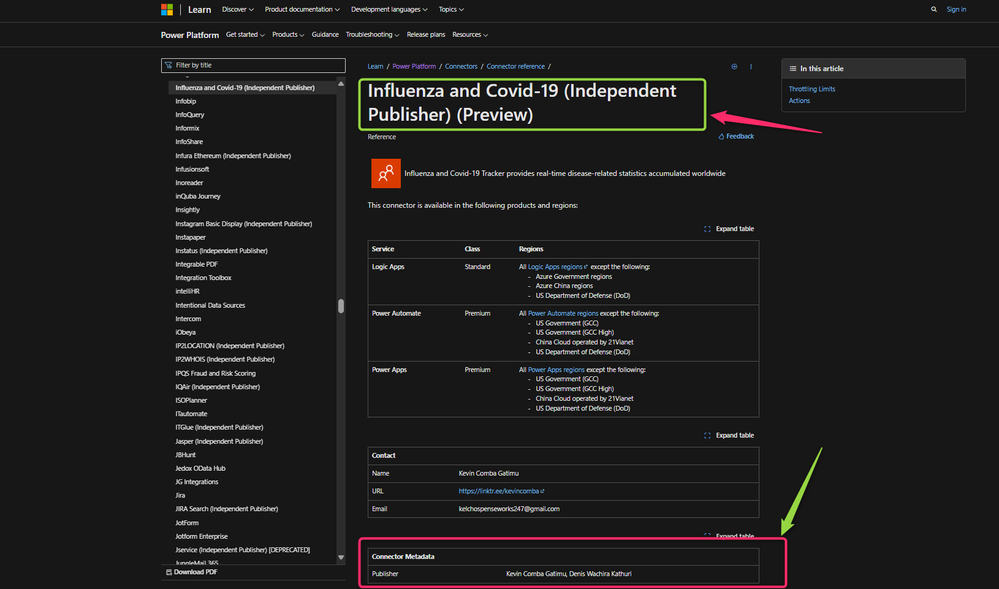Jump to Actions section
Image resolution: width=999 pixels, height=589 pixels.
(x=799, y=101)
